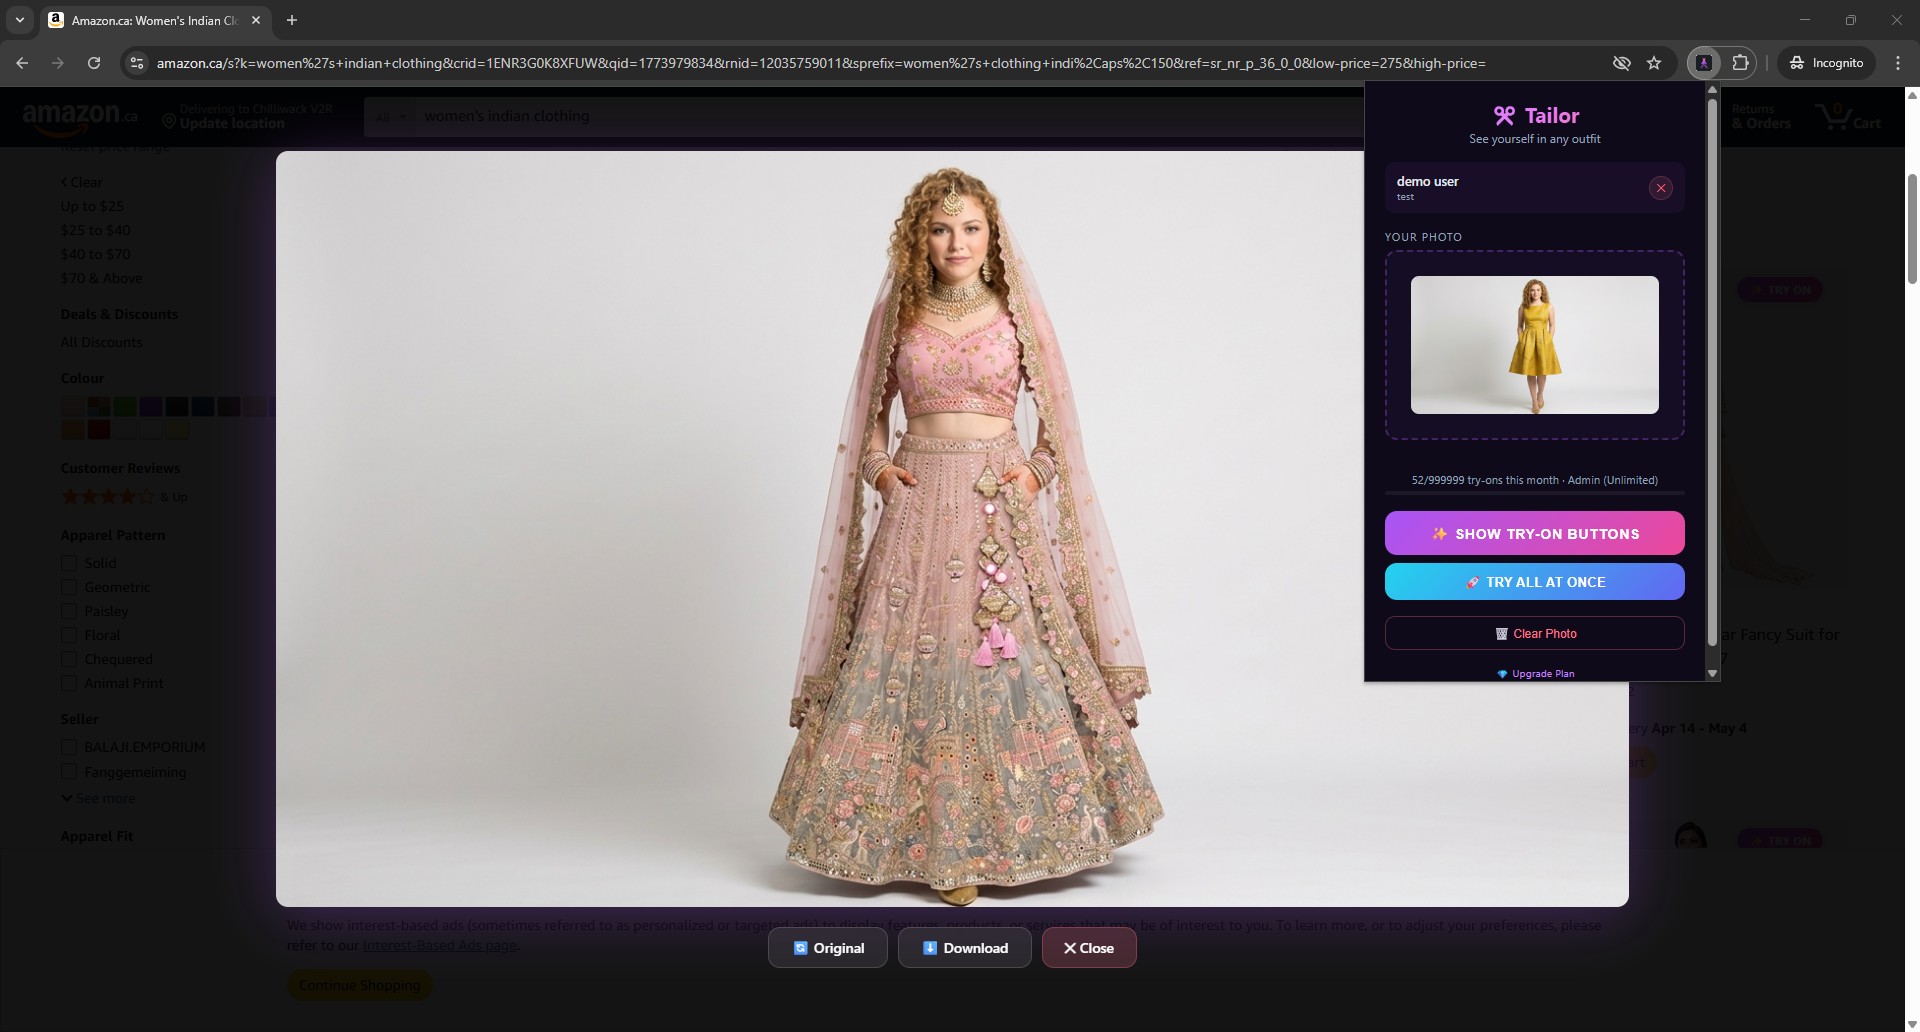Open the Chrome three-dot menu
Screen dimensions: 1920x1032
click(1898, 63)
